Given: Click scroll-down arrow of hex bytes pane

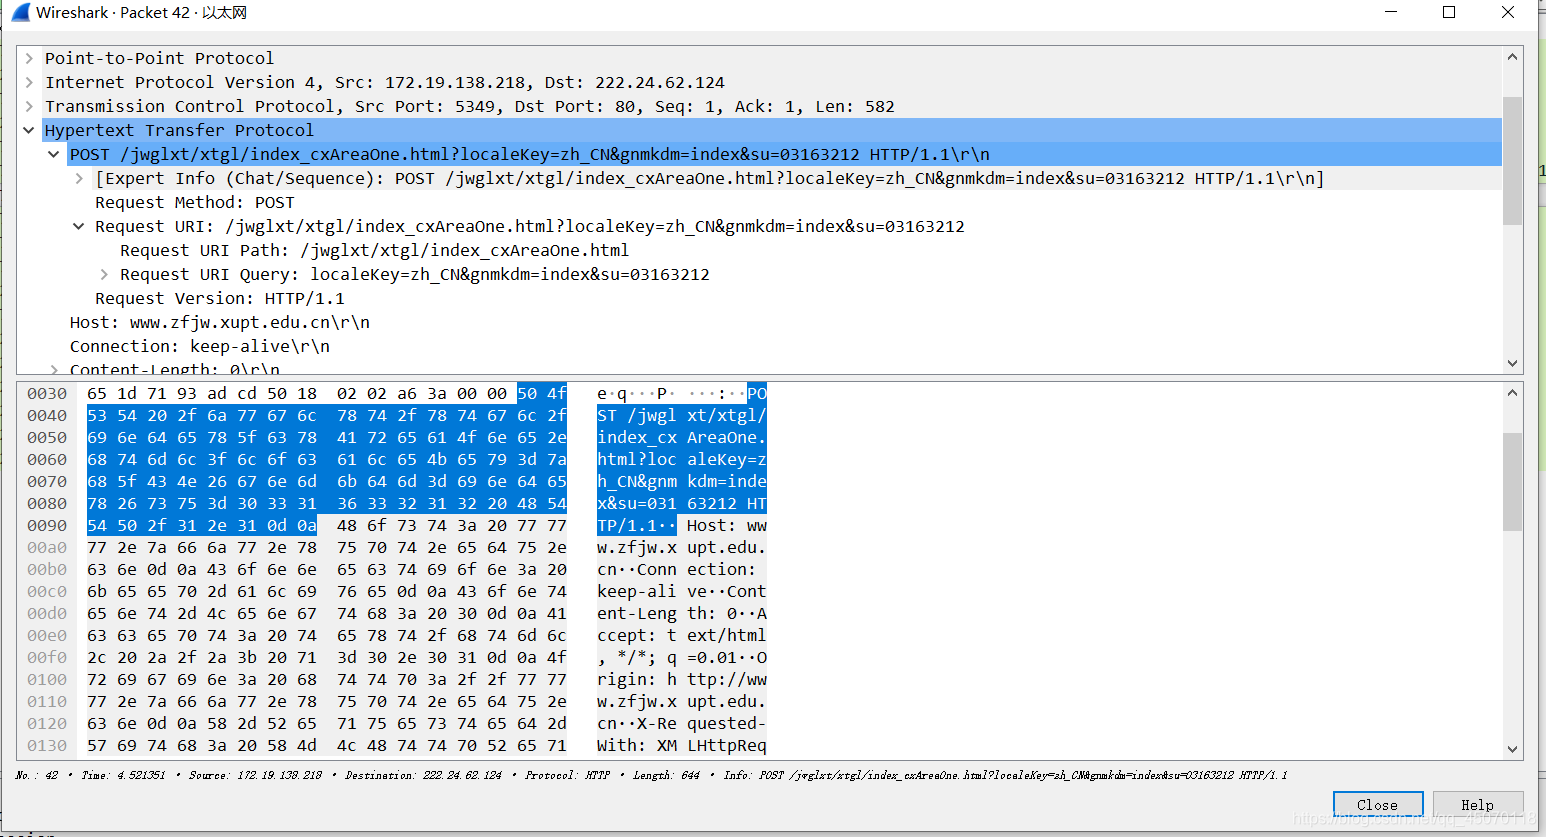Looking at the screenshot, I should (x=1512, y=749).
